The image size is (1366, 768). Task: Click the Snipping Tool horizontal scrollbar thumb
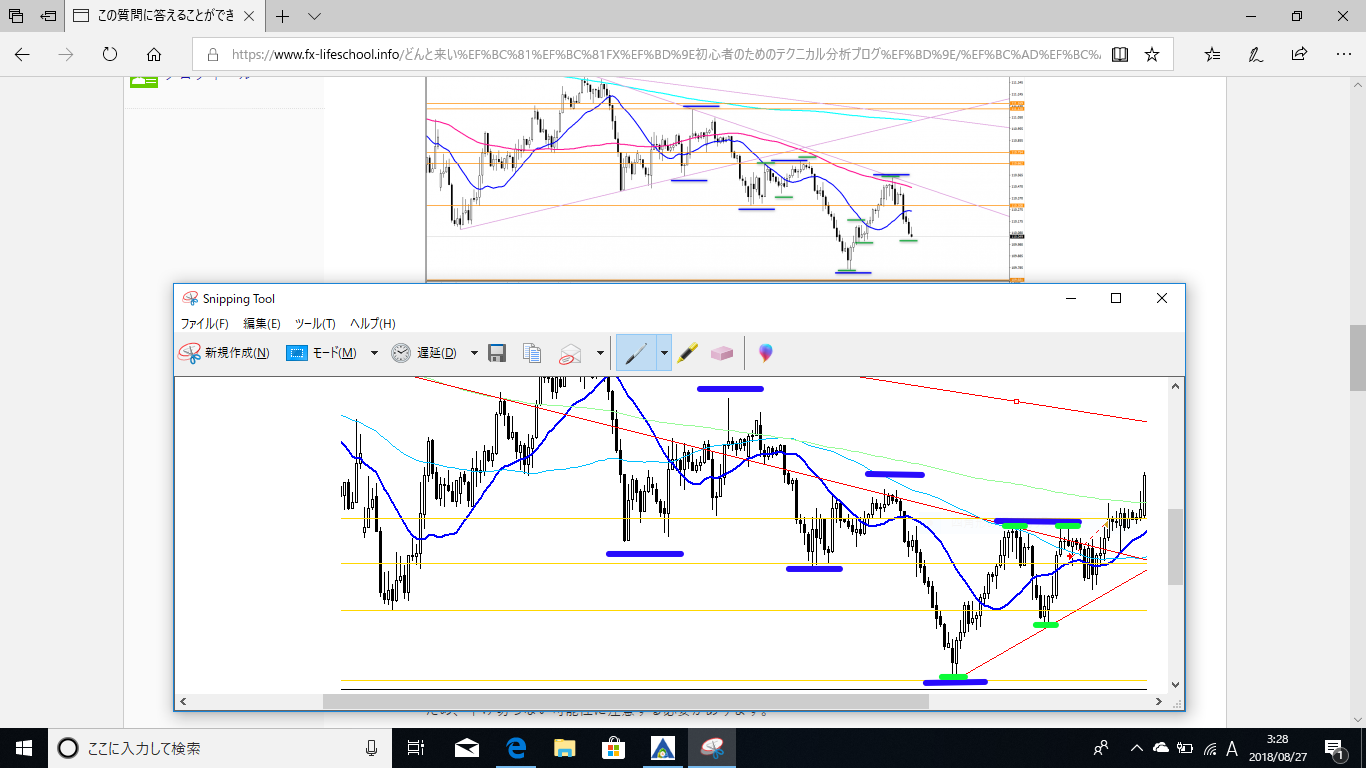[x=626, y=702]
